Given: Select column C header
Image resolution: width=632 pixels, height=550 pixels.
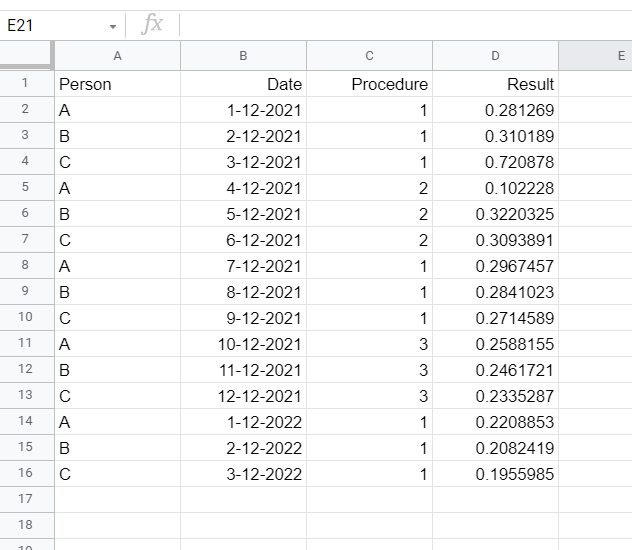Looking at the screenshot, I should [369, 56].
